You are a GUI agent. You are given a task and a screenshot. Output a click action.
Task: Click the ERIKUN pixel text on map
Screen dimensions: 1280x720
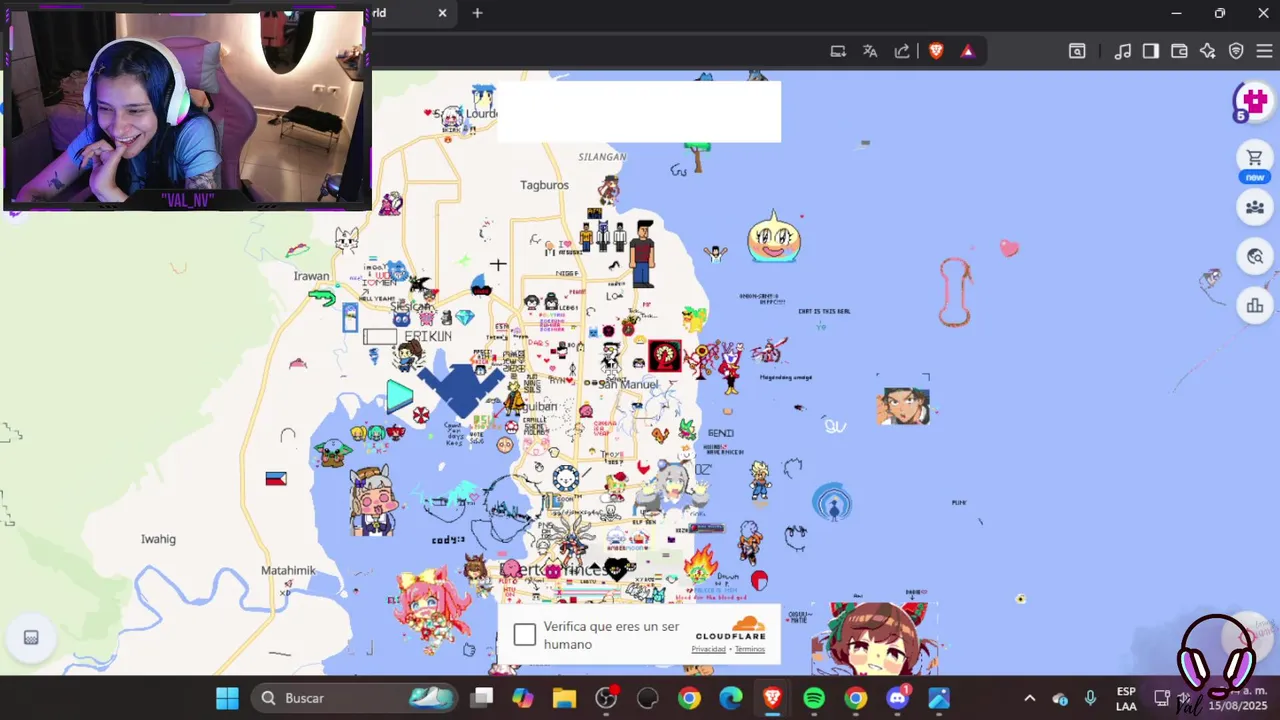coord(427,336)
